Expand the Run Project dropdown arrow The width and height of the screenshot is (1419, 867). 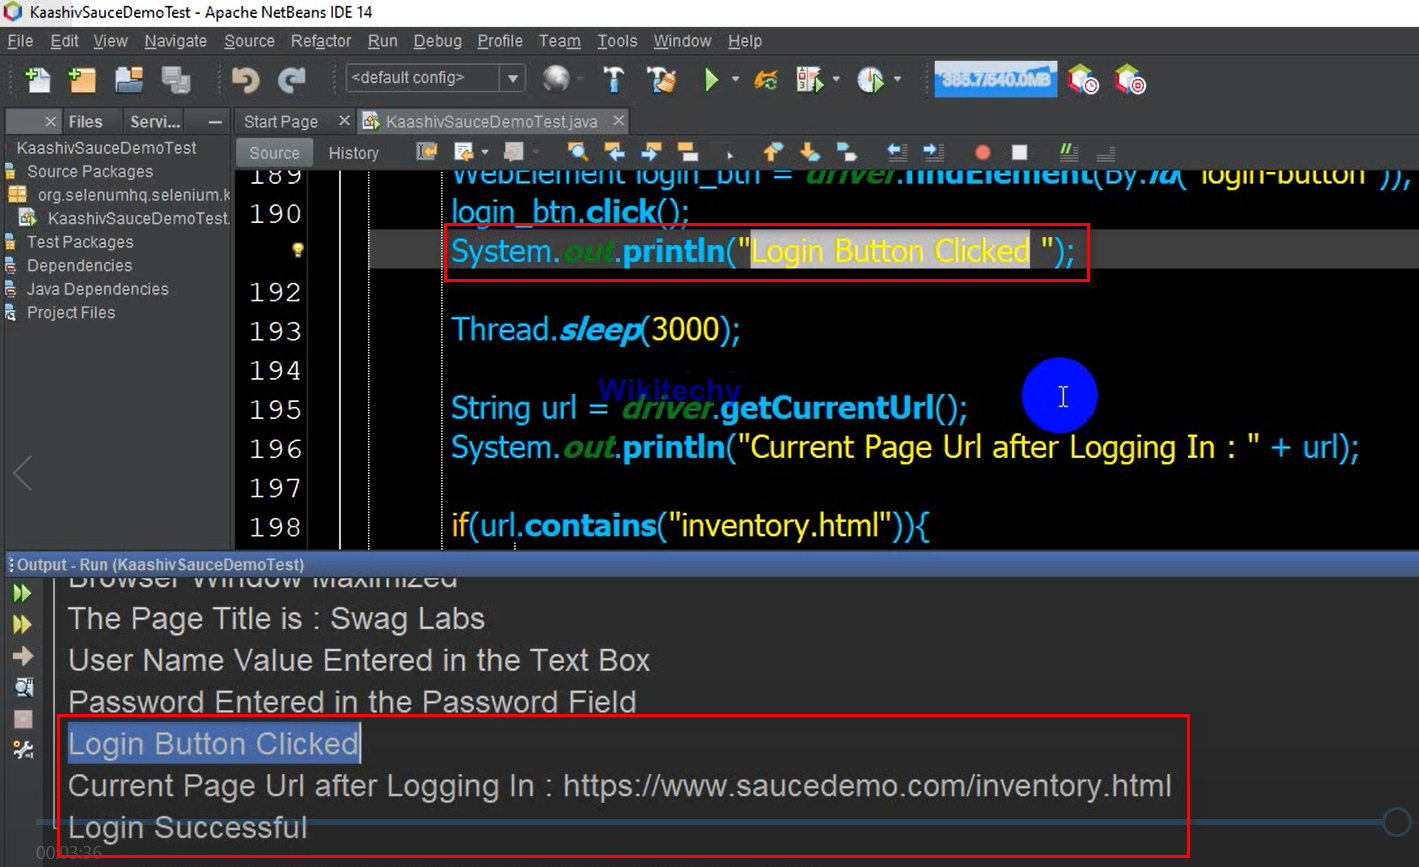tap(735, 79)
